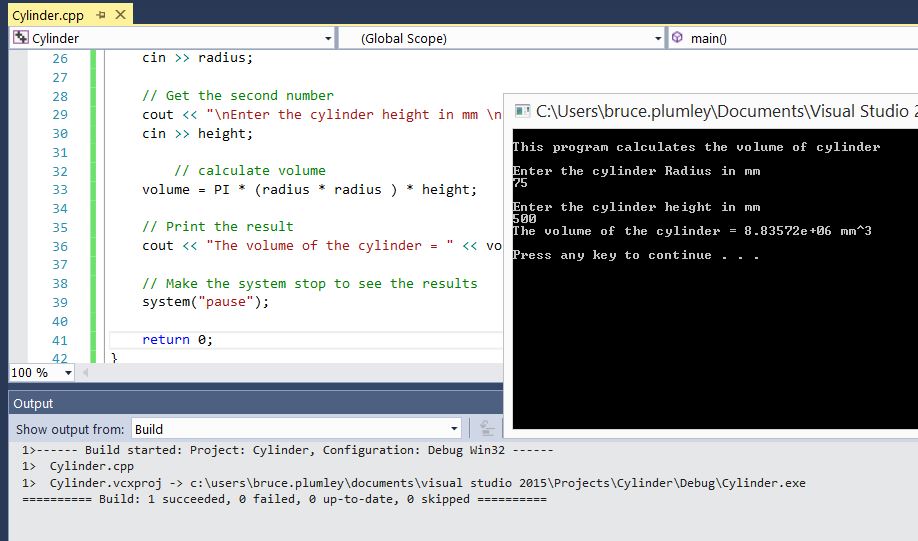The height and width of the screenshot is (541, 918).
Task: Toggle the pin on Cylinder.cpp tab
Action: (102, 16)
